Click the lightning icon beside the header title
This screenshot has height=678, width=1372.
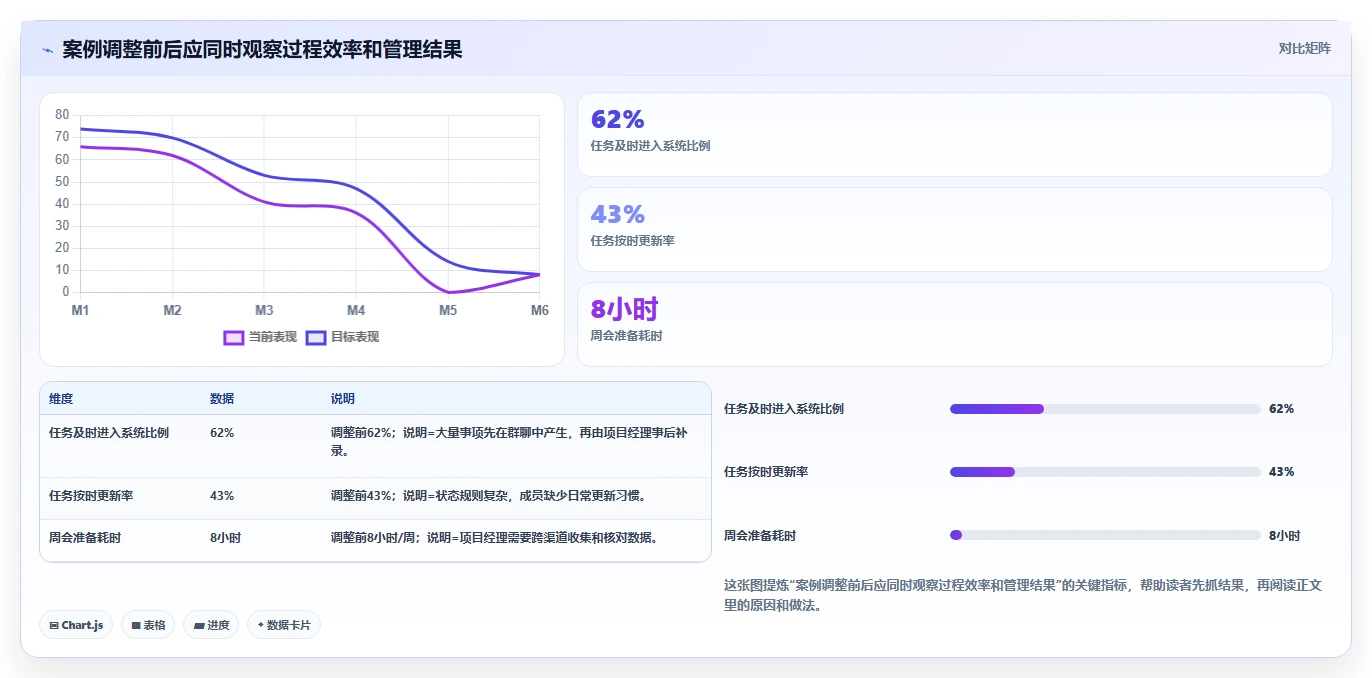pos(47,50)
